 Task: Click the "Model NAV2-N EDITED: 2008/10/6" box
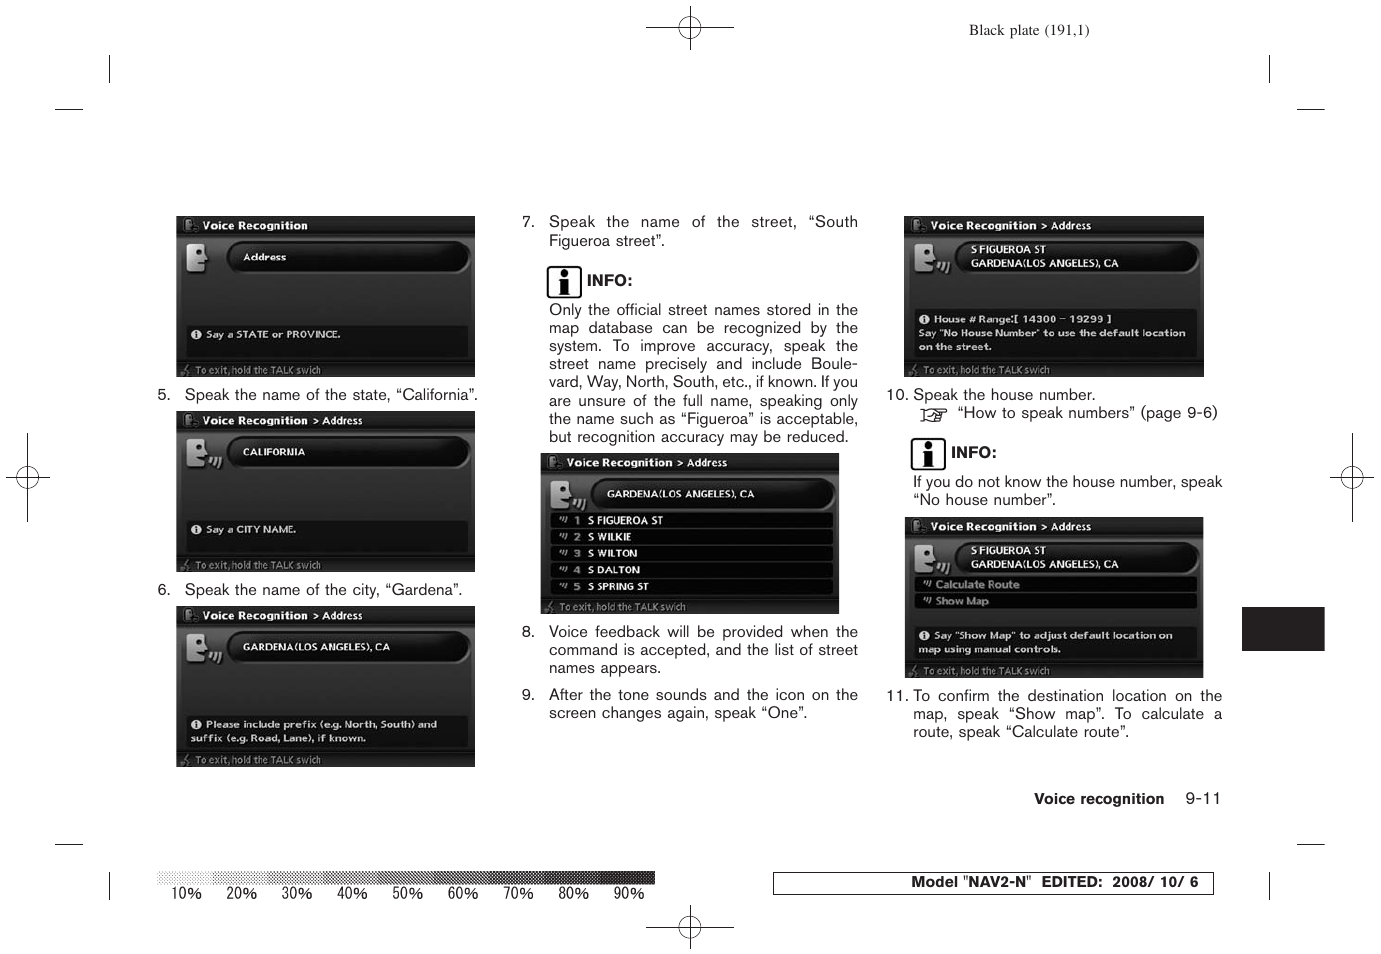click(993, 883)
